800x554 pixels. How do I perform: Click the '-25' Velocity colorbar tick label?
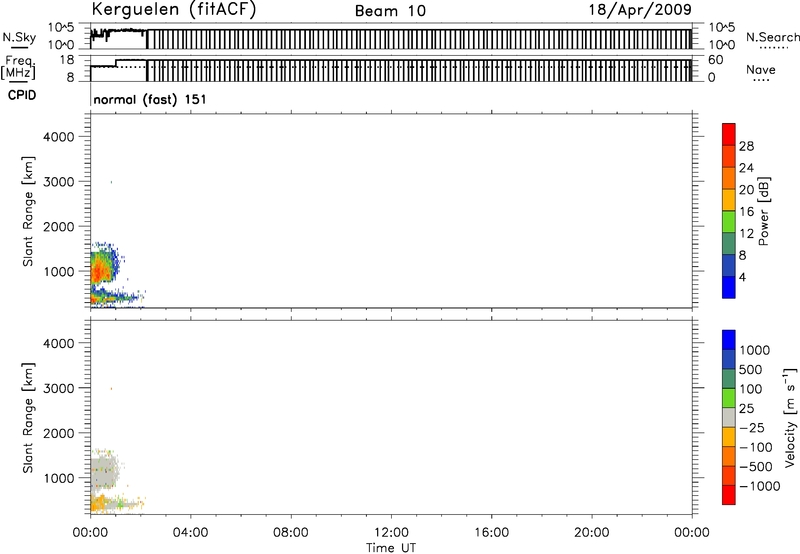click(x=752, y=428)
